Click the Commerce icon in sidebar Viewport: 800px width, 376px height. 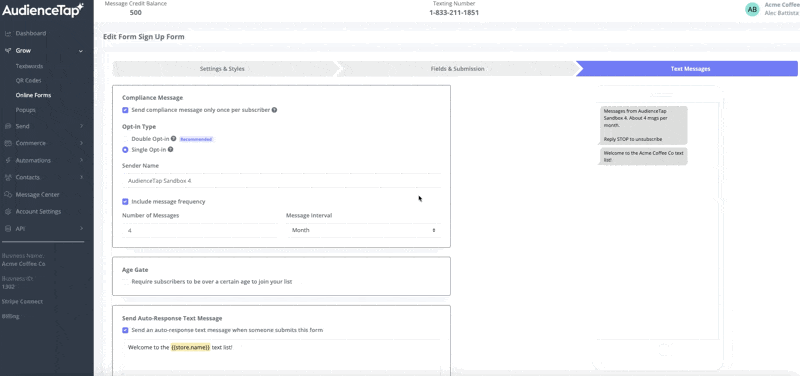8,143
